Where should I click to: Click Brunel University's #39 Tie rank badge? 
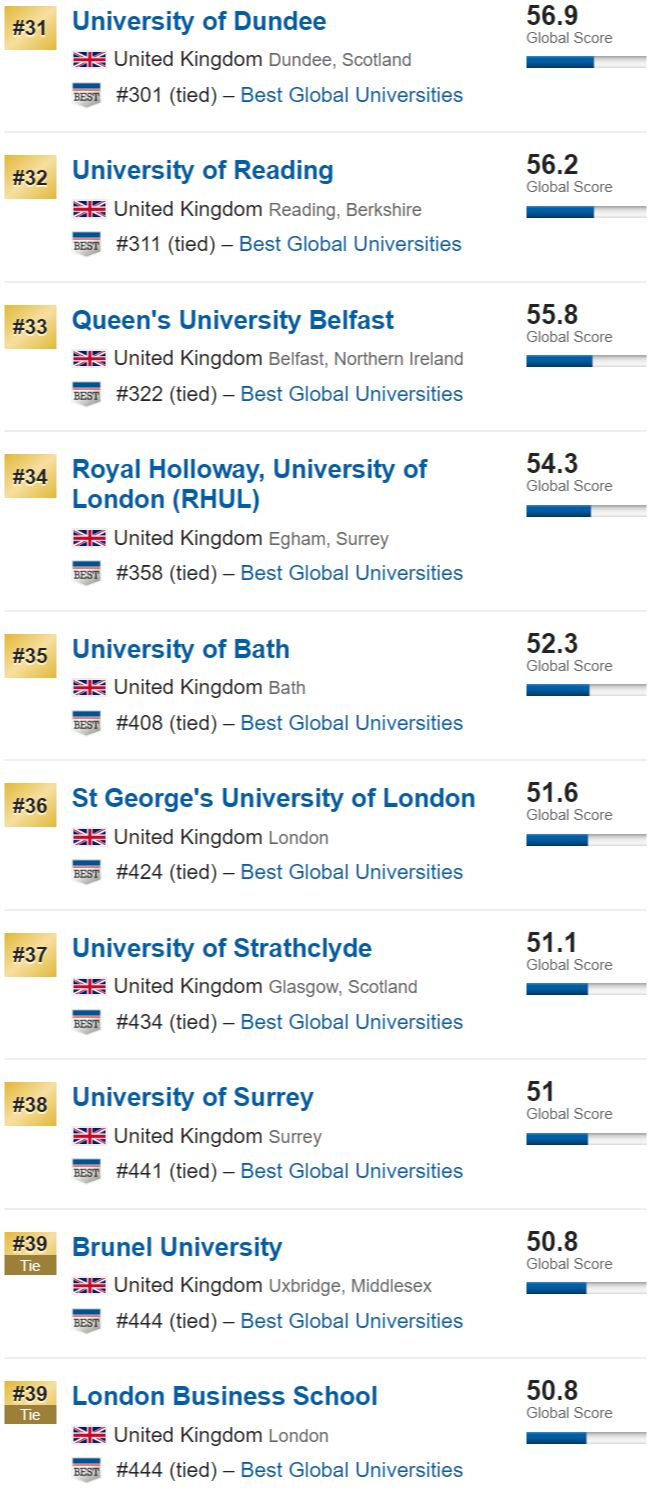pos(30,1254)
